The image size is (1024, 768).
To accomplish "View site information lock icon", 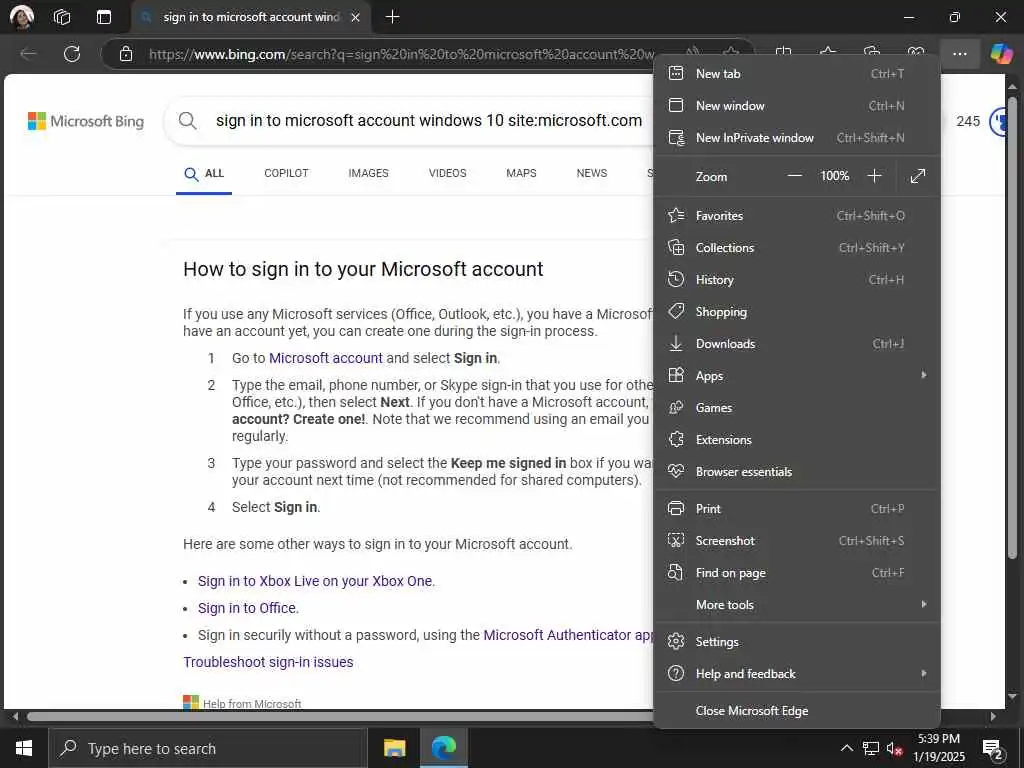I will click(126, 54).
